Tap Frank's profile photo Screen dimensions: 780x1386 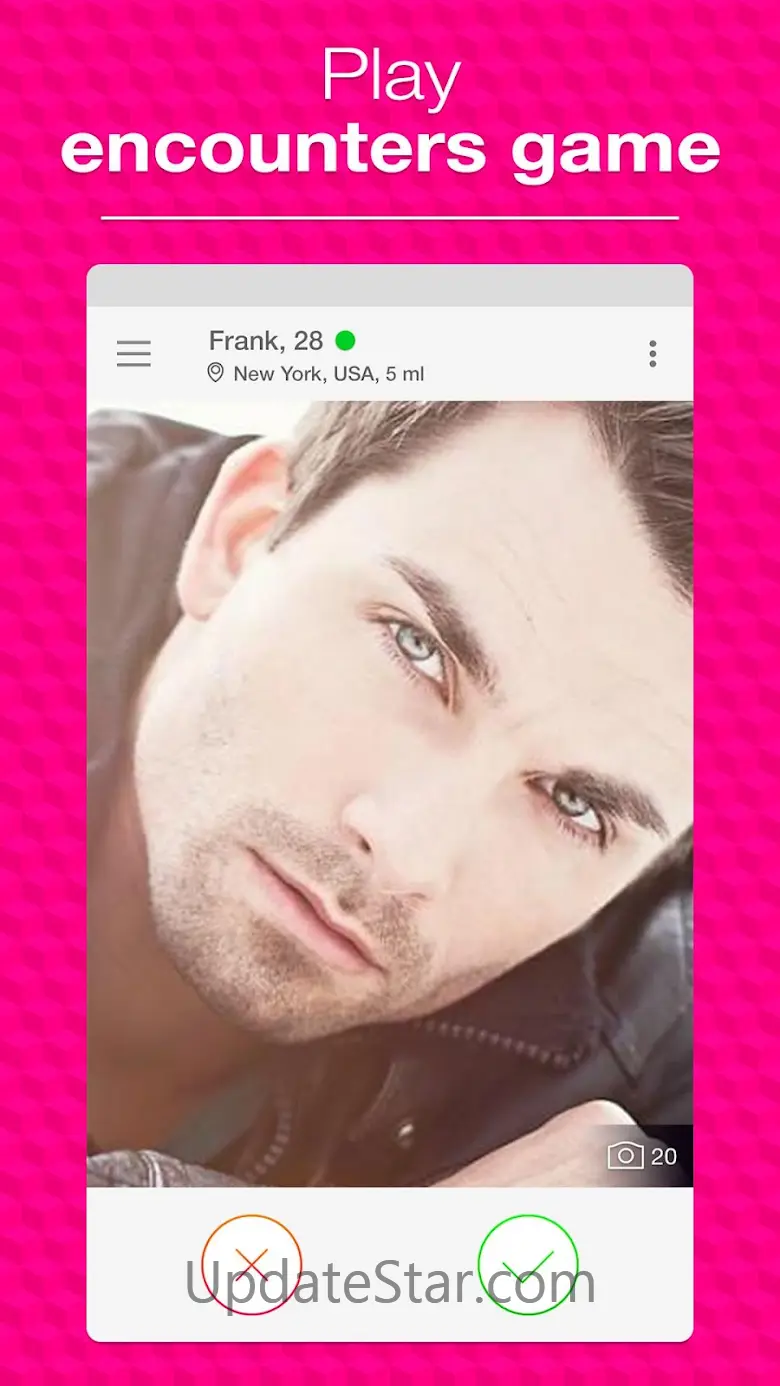[x=390, y=794]
